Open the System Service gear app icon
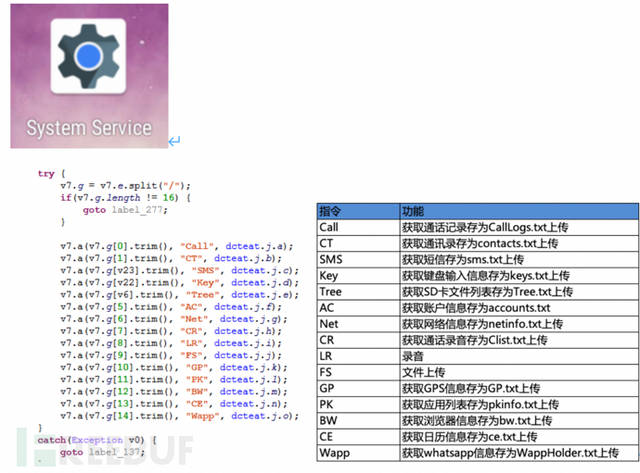The height and width of the screenshot is (473, 640). pyautogui.click(x=89, y=56)
